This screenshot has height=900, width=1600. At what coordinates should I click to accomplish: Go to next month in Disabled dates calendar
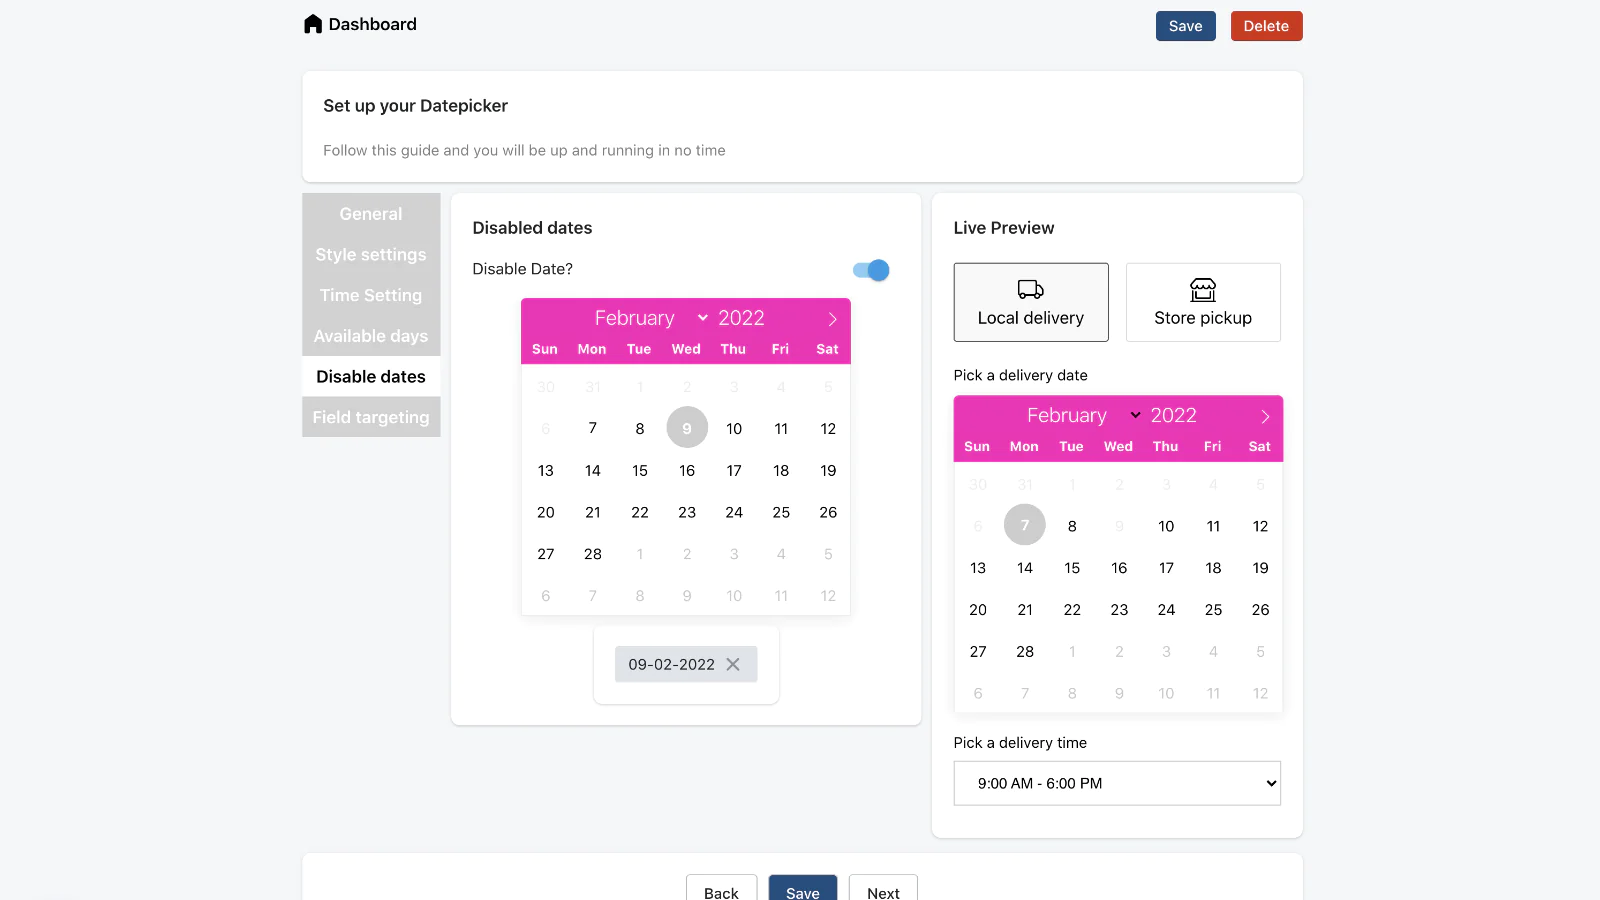point(832,319)
